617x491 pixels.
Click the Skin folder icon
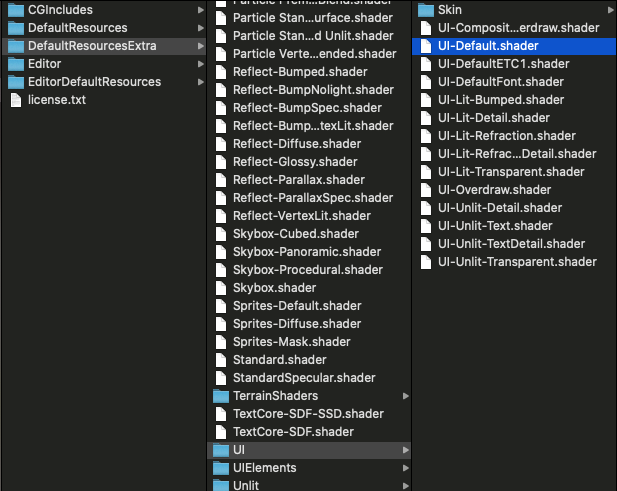(x=426, y=10)
